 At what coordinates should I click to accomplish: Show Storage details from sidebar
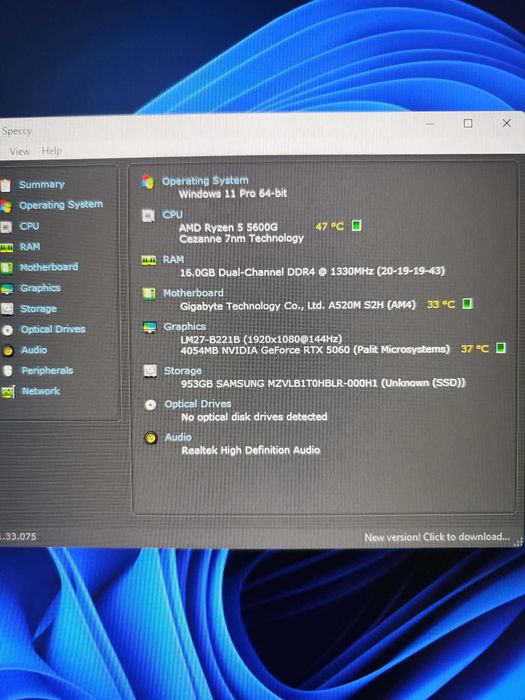click(39, 308)
